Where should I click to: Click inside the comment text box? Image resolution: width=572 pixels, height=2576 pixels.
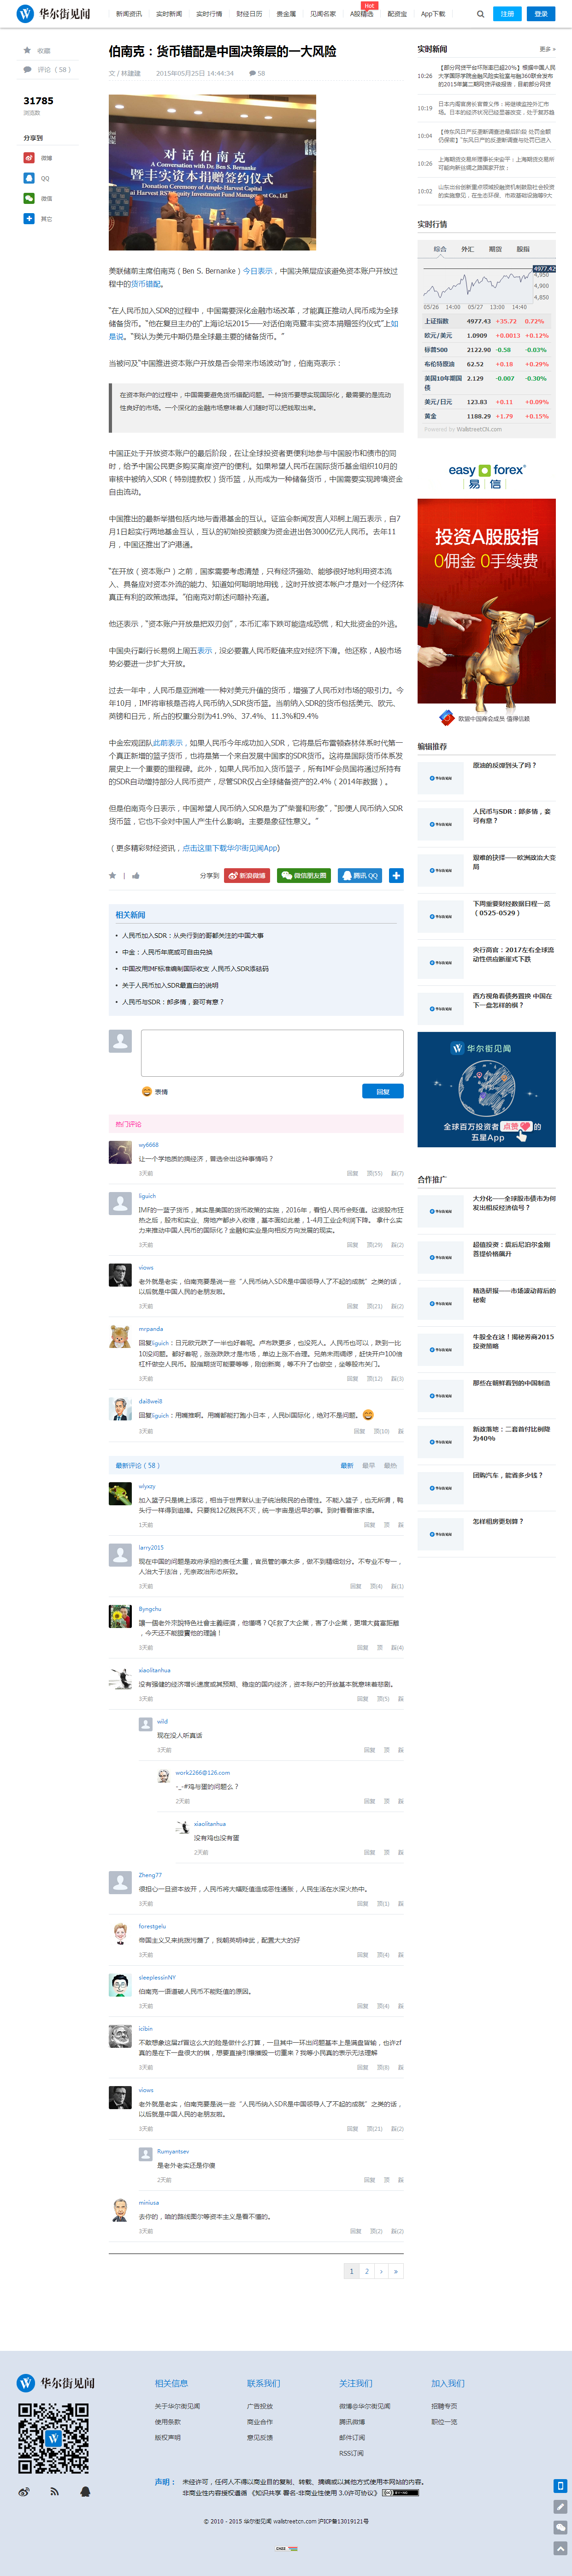[x=272, y=1053]
